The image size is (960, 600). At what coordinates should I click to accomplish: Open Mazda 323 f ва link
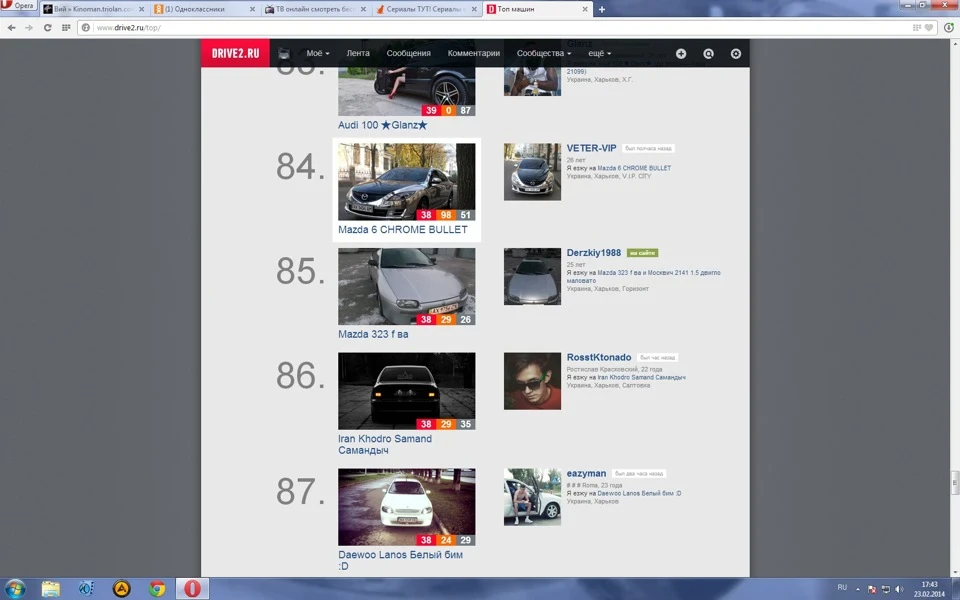point(373,334)
